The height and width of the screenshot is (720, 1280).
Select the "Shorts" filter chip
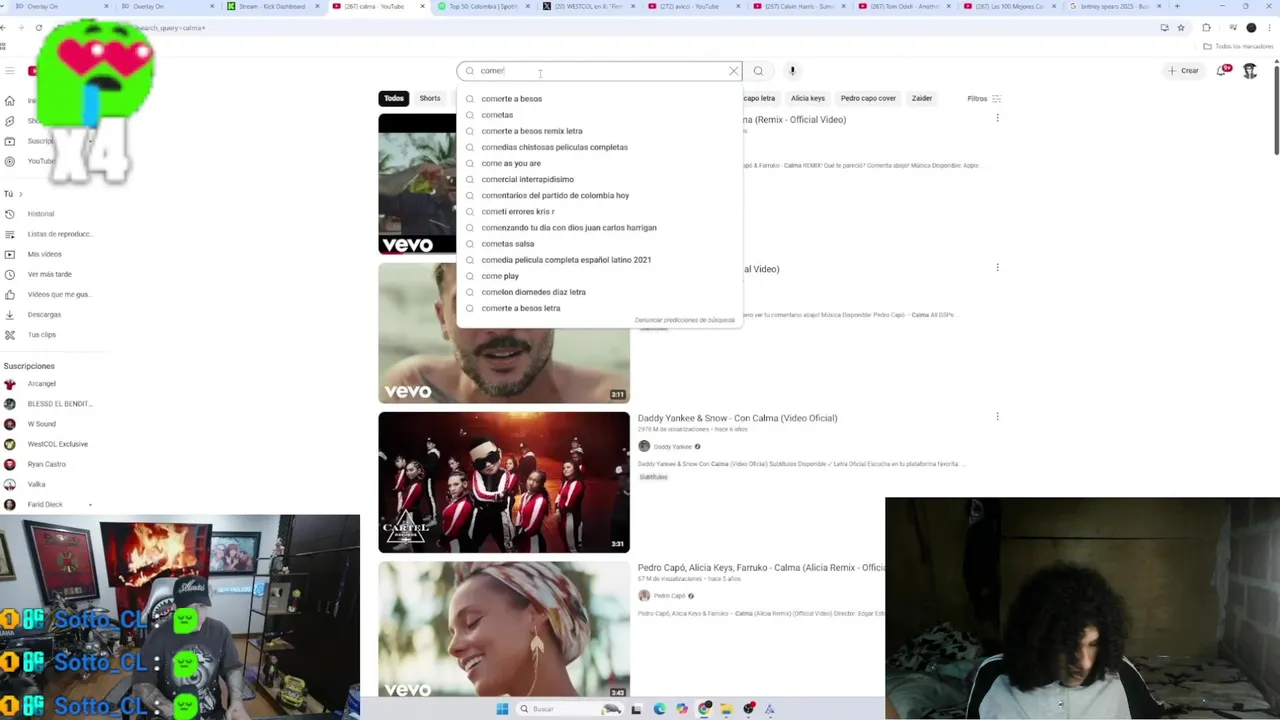click(x=430, y=98)
